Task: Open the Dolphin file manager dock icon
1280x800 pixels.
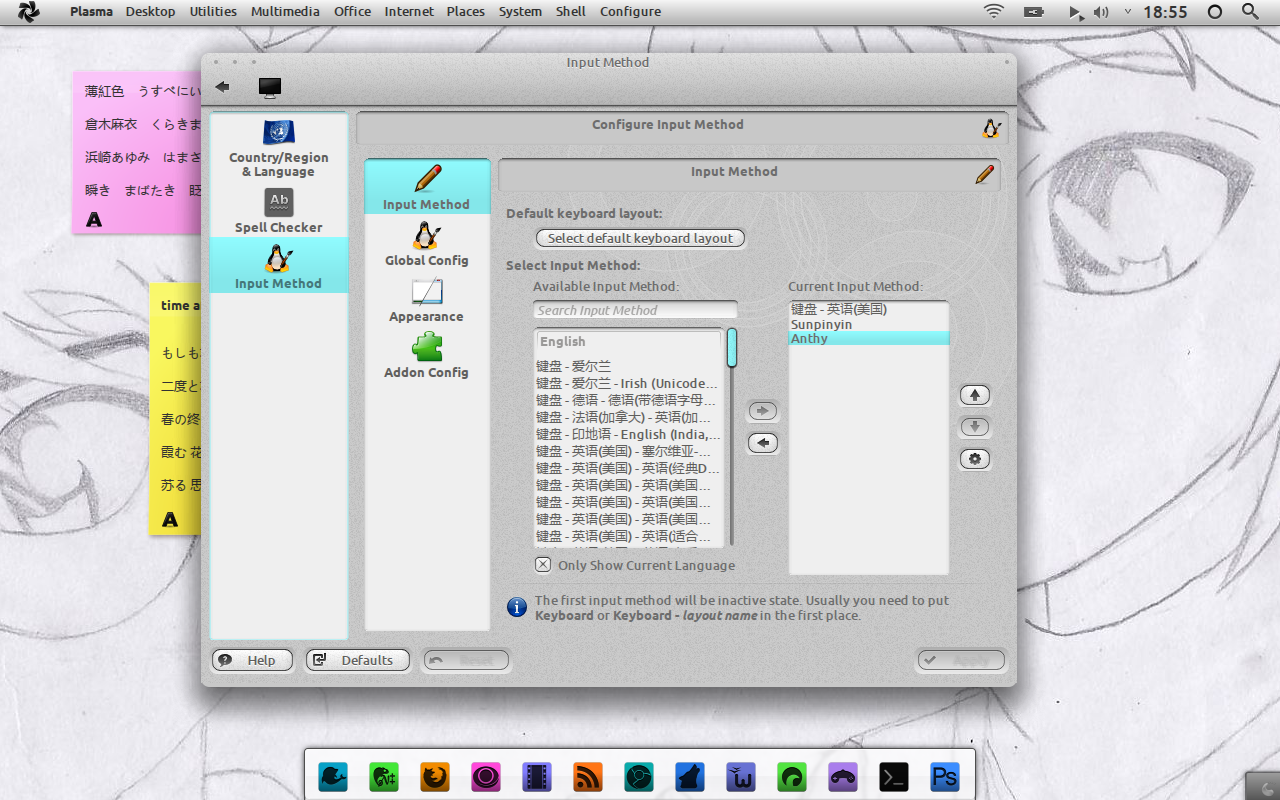Action: pyautogui.click(x=333, y=777)
